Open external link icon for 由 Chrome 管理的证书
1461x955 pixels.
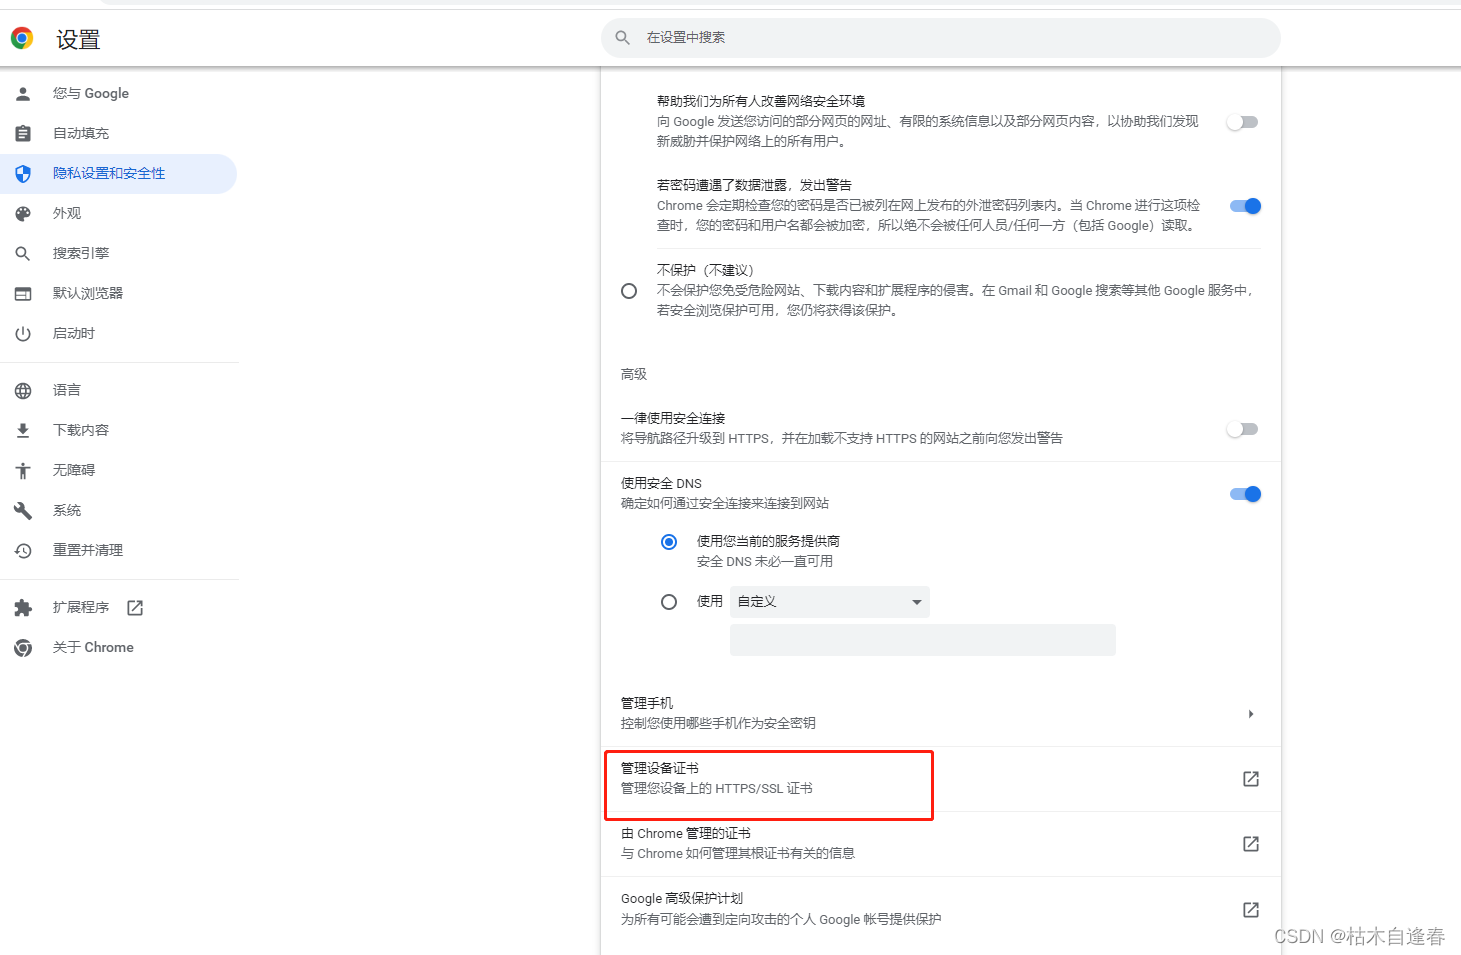tap(1251, 844)
